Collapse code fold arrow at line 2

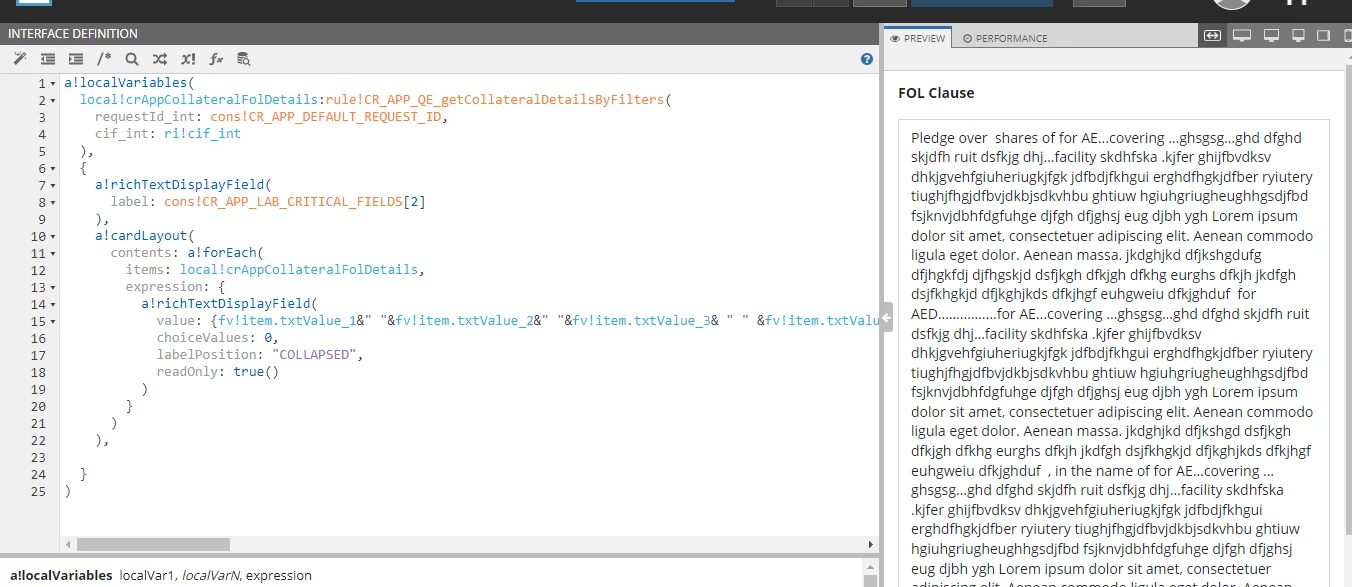click(x=52, y=100)
